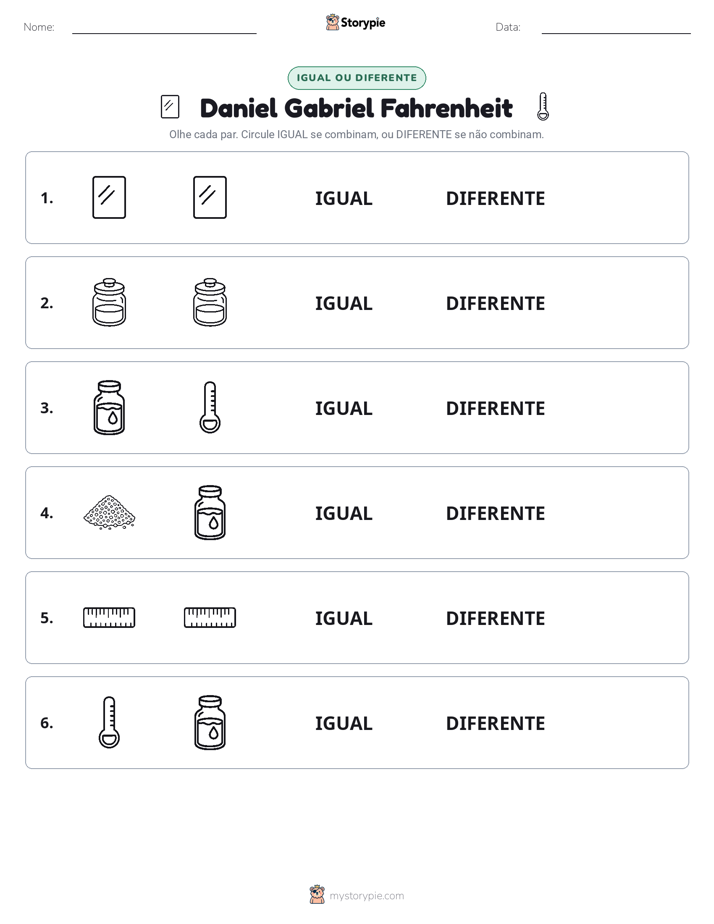
Task: Choose IGUAL for question 1
Action: pyautogui.click(x=343, y=199)
